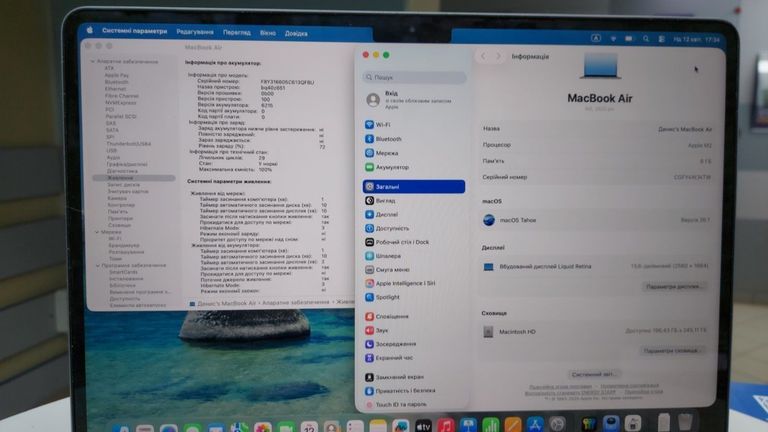Select Графіка/дисплеї in System Information tree
The image size is (768, 432).
(127, 165)
